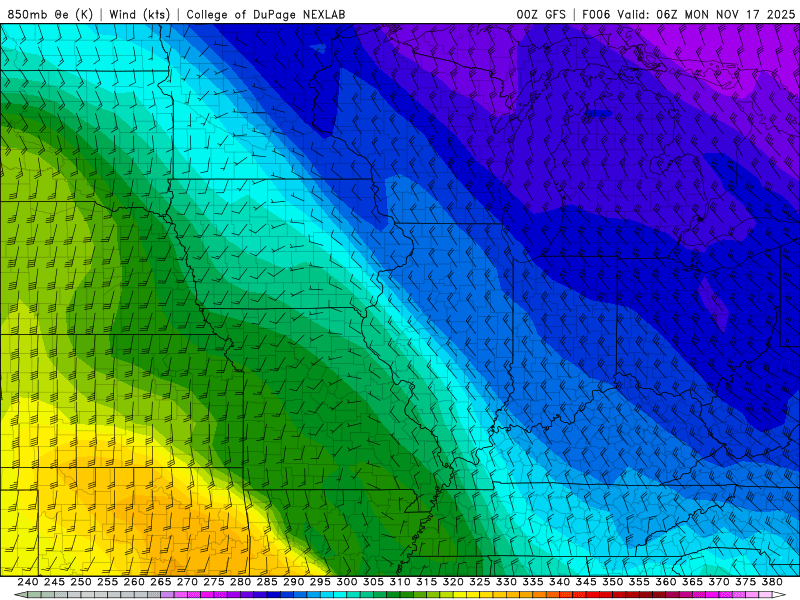This screenshot has height=600, width=800.
Task: Click the 'Wind (kts)' header label
Action: coord(139,14)
